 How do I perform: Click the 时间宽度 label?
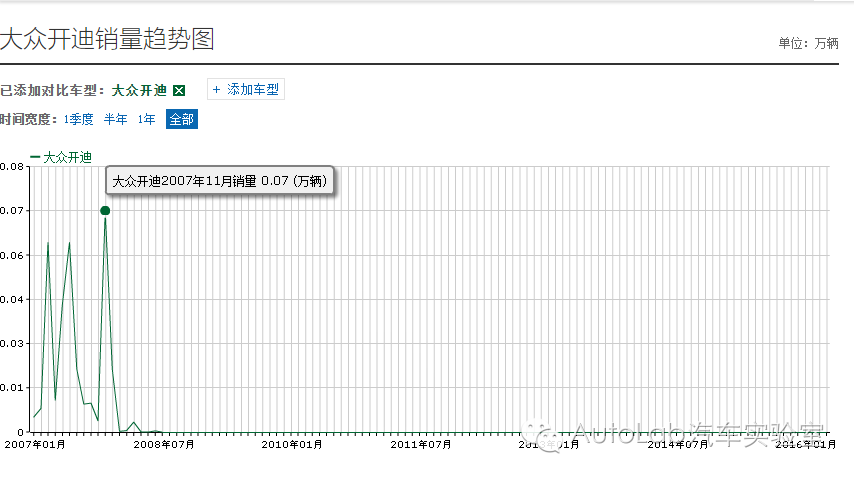pos(29,119)
